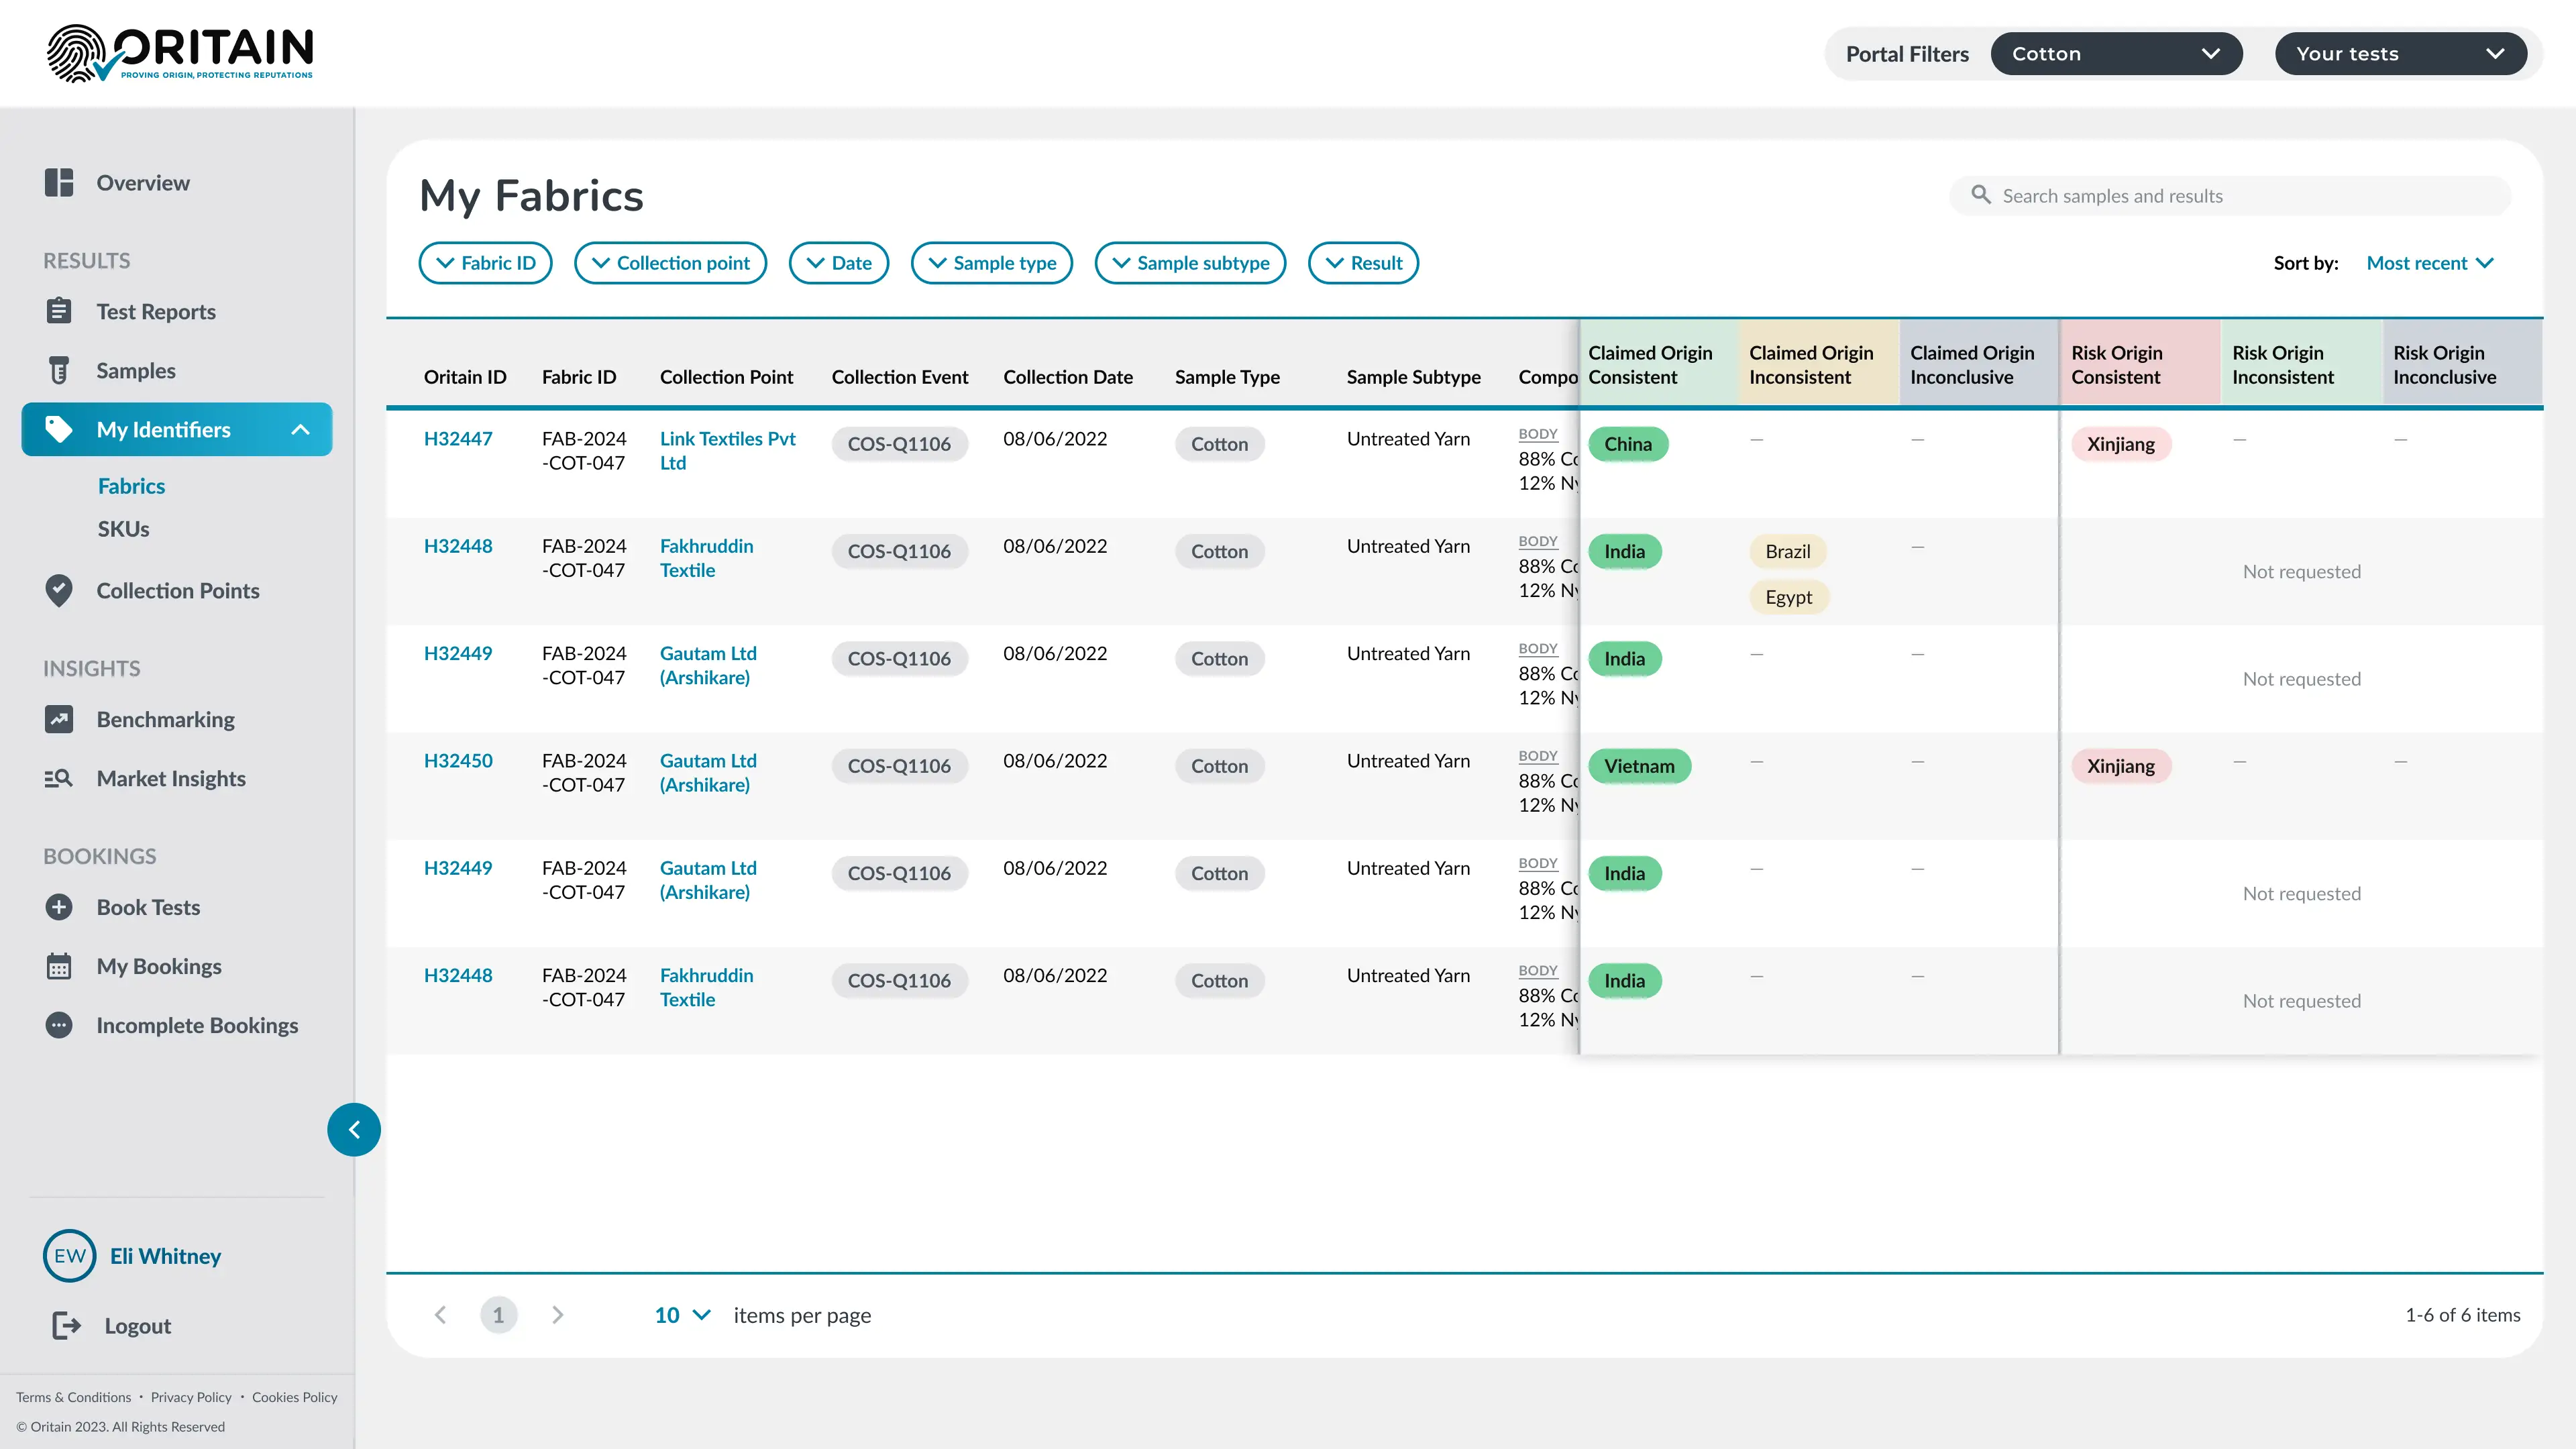
Task: Click the My Bookings calendar icon
Action: click(59, 966)
